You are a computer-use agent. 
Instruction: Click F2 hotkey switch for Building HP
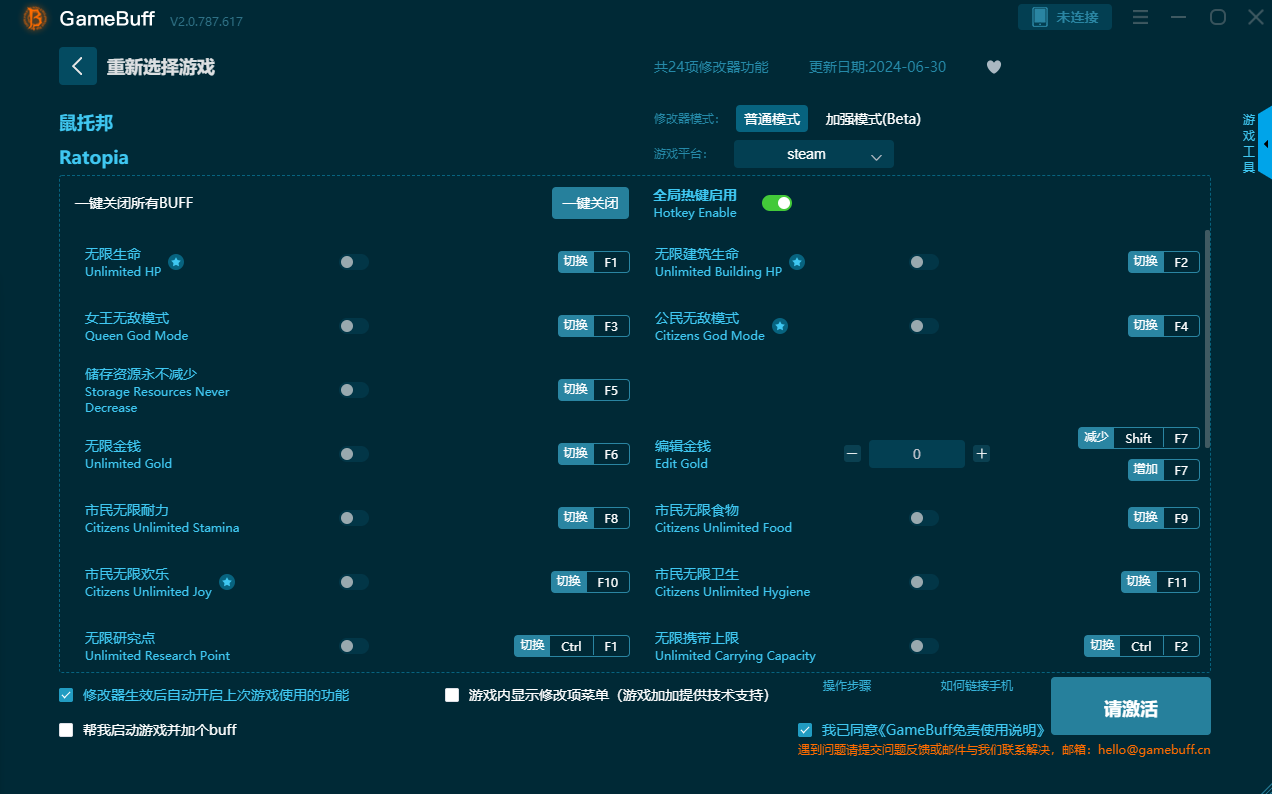[x=1164, y=262]
